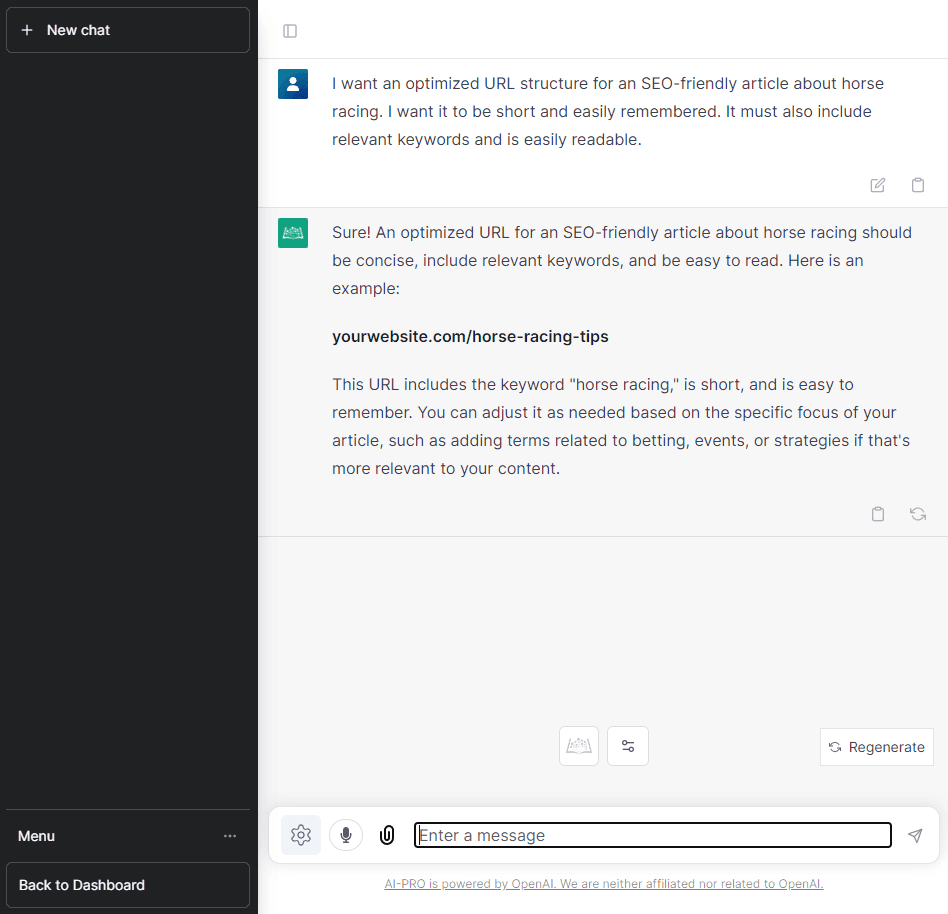Click the assistant's green avatar icon
The width and height of the screenshot is (948, 914).
pos(293,233)
